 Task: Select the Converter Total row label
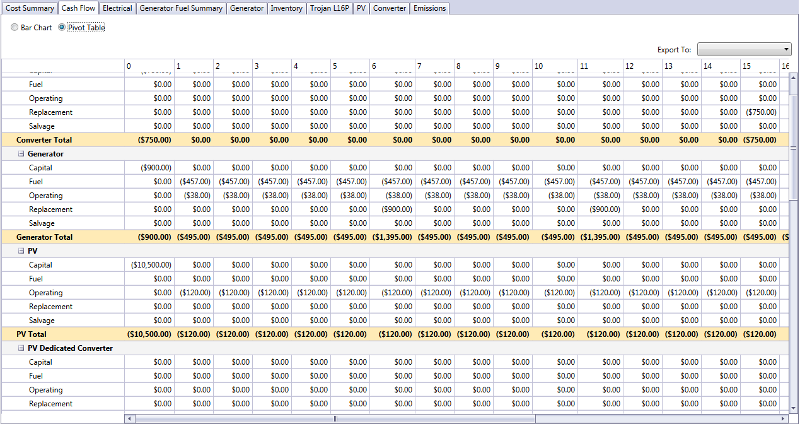tap(44, 140)
